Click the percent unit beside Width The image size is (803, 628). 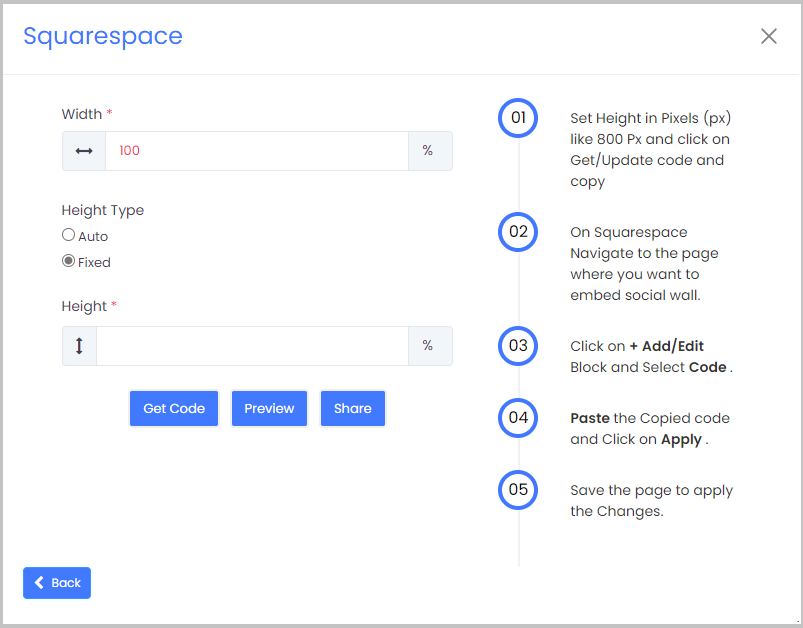tap(428, 151)
